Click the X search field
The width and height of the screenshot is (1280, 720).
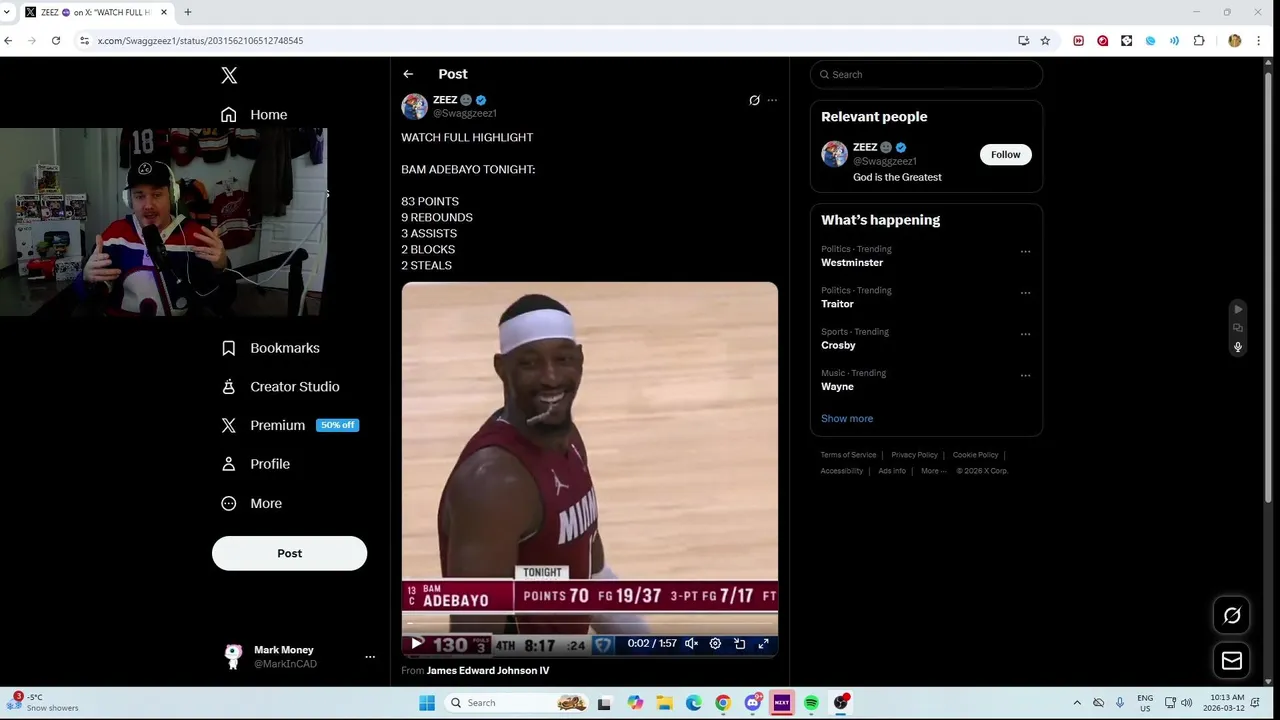click(x=926, y=75)
